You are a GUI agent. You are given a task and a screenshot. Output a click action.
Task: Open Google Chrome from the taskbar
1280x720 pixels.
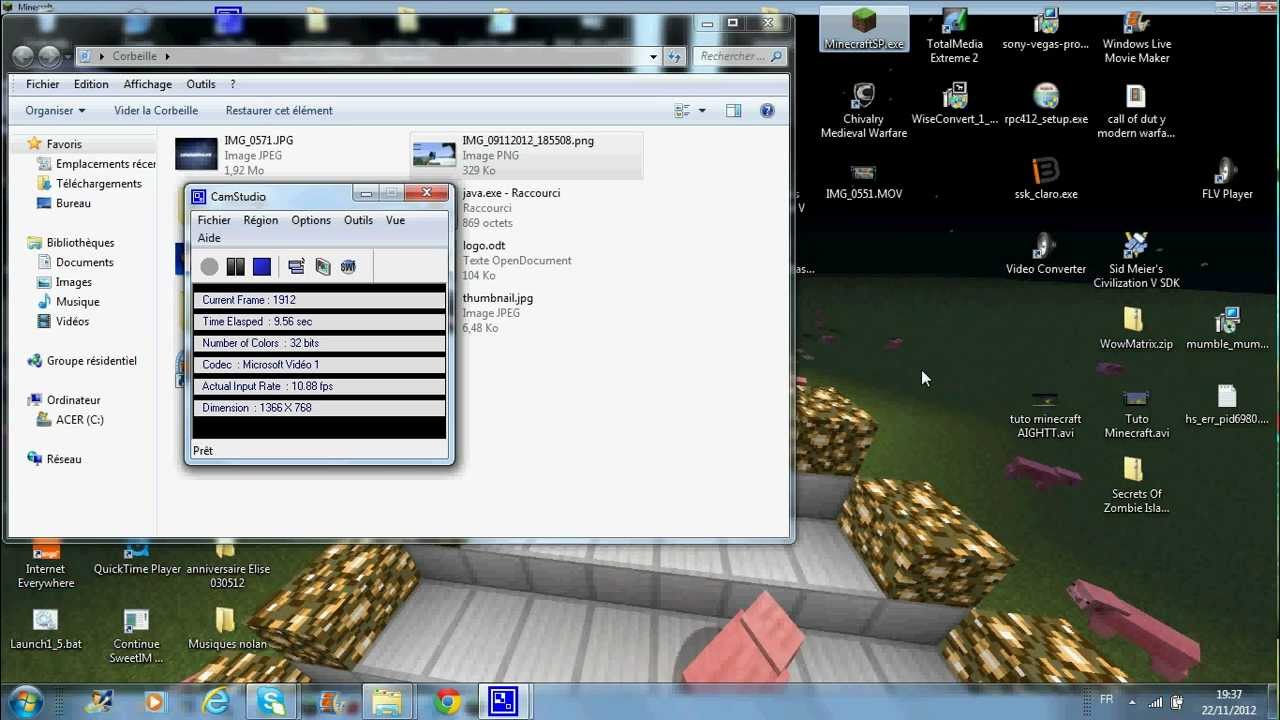pyautogui.click(x=447, y=701)
